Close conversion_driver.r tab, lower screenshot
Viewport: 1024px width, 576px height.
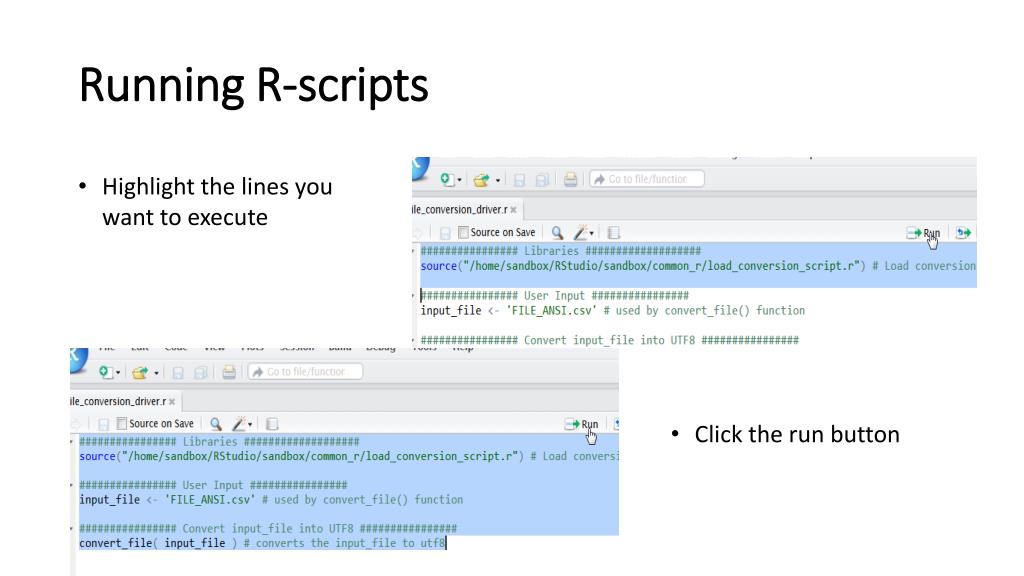coord(172,402)
